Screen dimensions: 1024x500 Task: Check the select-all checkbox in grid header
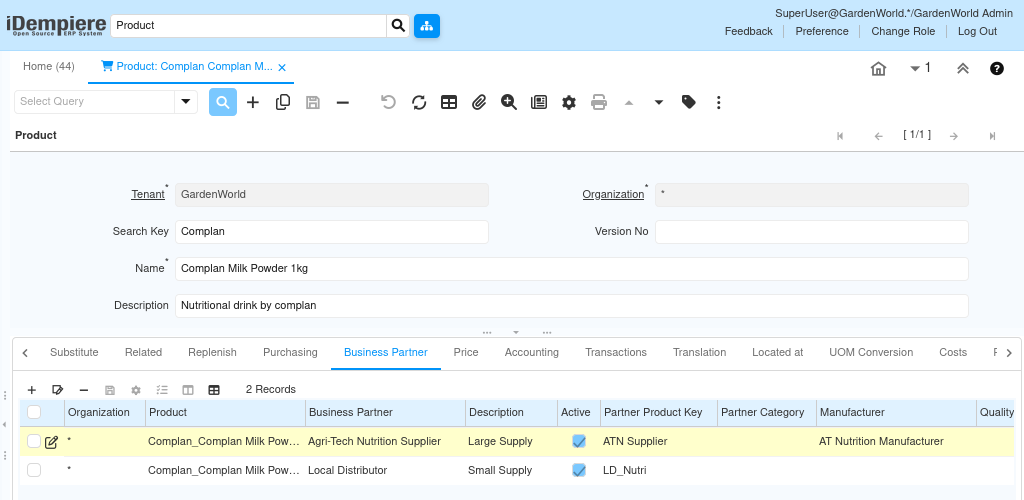[x=34, y=412]
